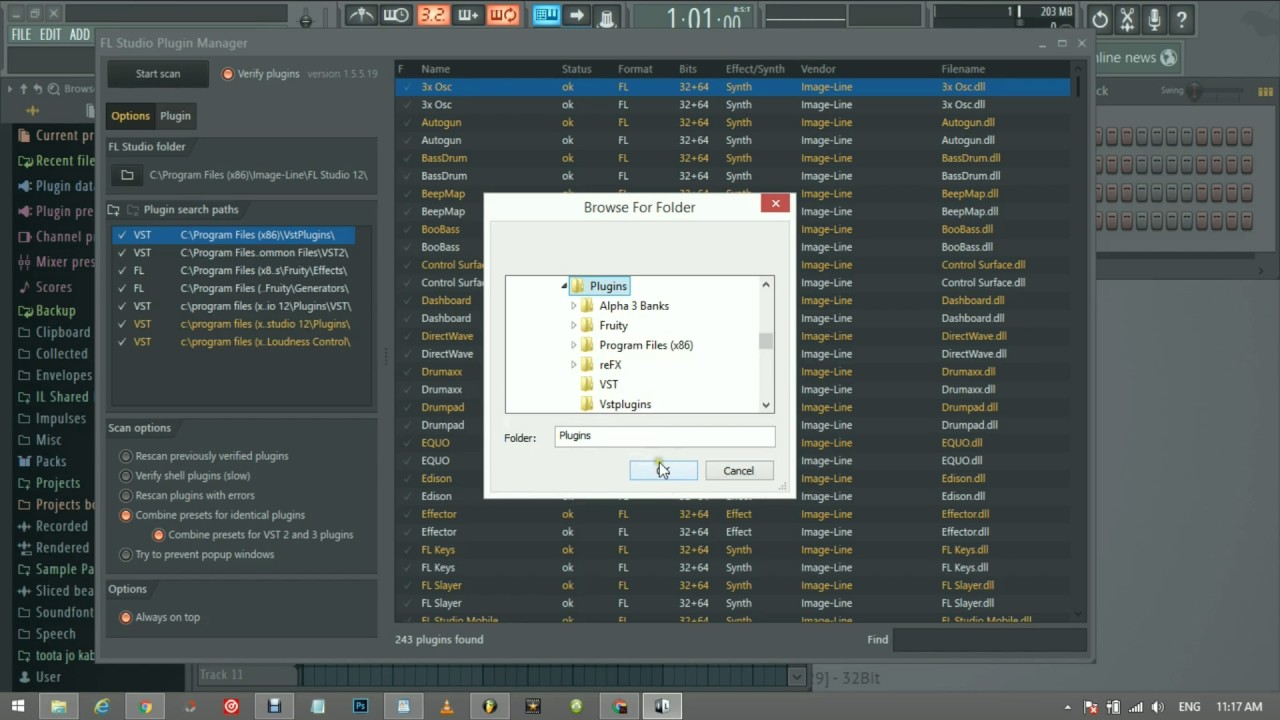
Task: Switch to the Plugin tab
Action: [x=175, y=116]
